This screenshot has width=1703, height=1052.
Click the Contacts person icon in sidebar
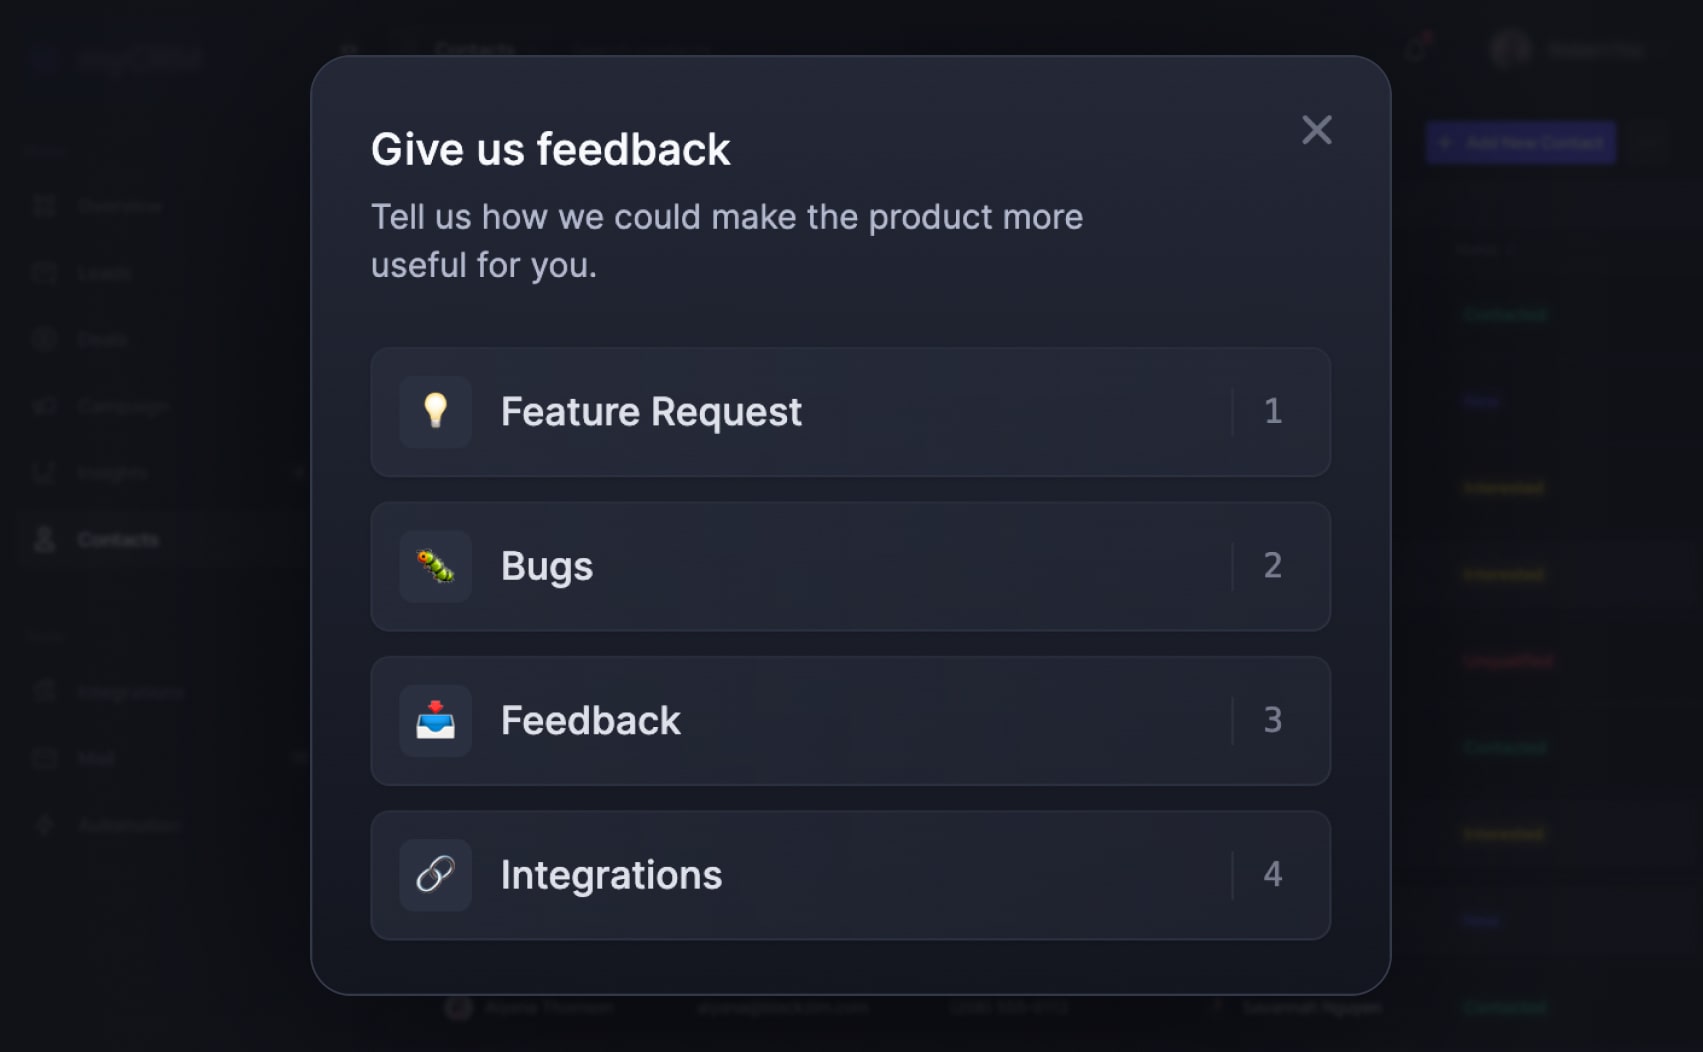coord(44,540)
